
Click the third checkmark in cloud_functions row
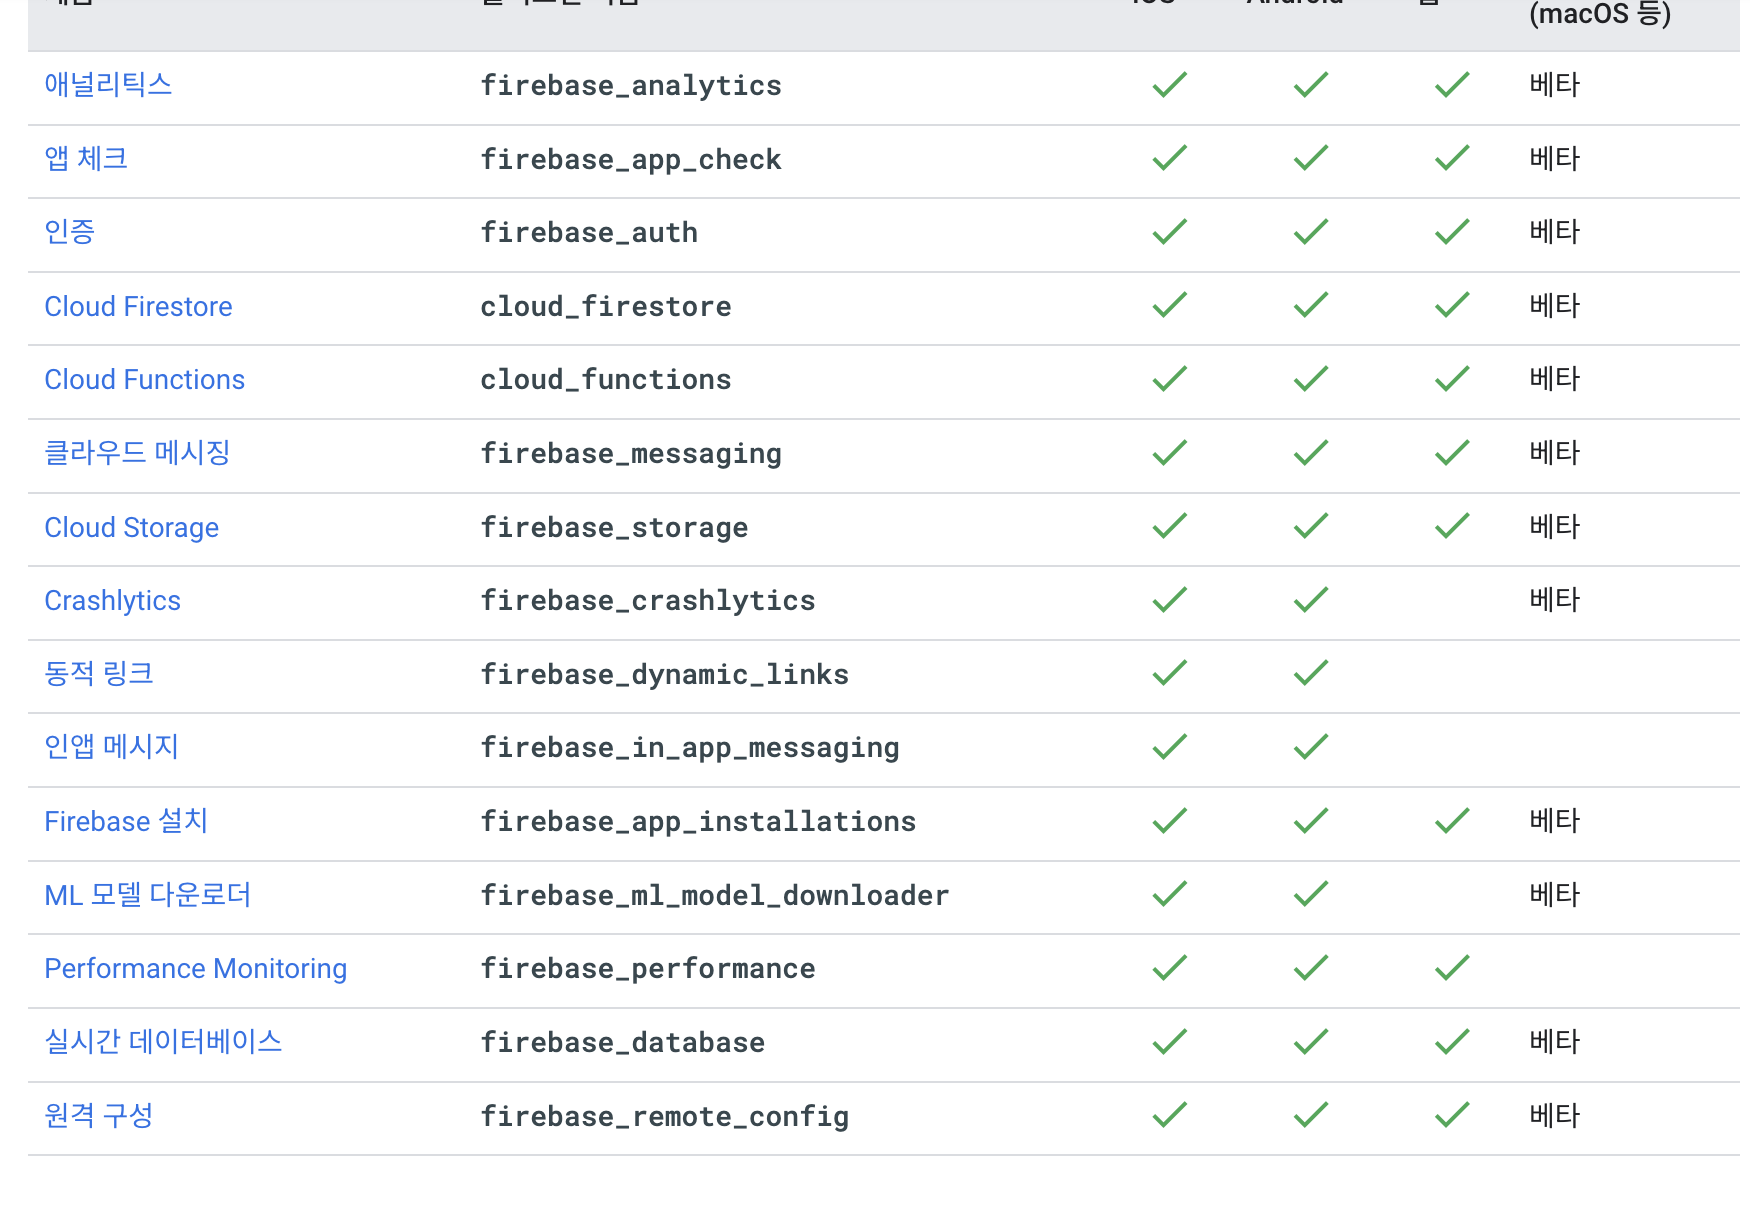[1452, 379]
